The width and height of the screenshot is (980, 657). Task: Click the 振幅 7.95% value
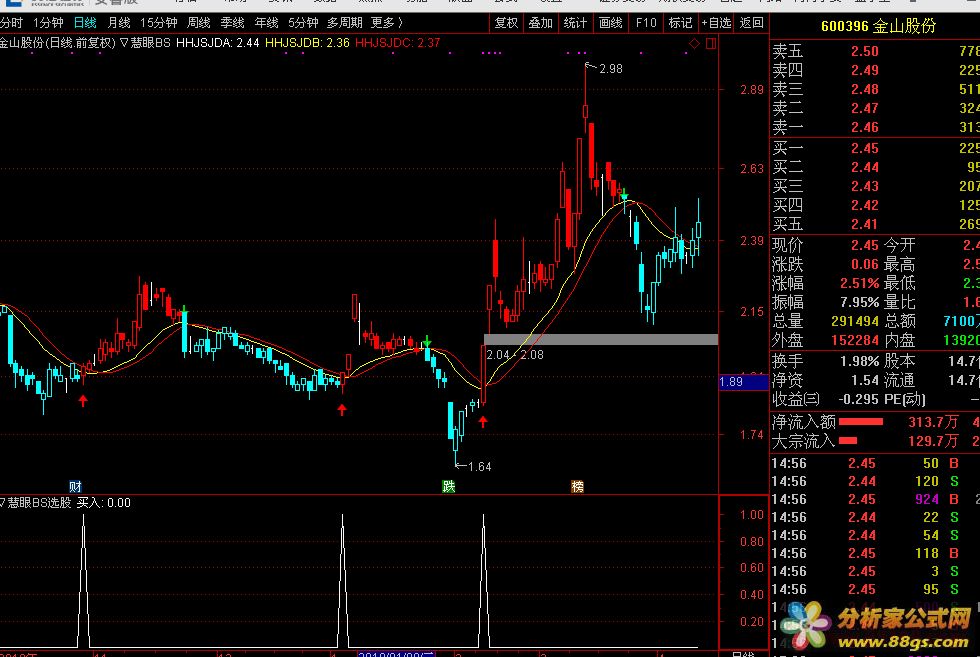click(x=859, y=303)
